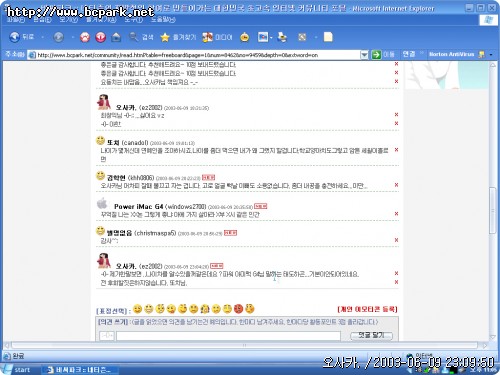Click the 댓글 달기 submit button
Image resolution: width=500 pixels, height=375 pixels.
coord(371,335)
